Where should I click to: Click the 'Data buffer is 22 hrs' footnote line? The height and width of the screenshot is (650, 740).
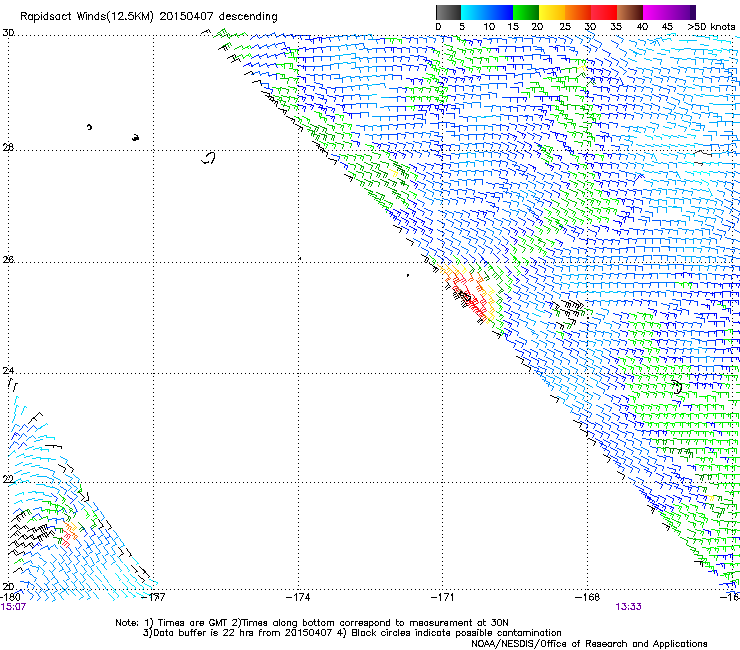[352, 633]
